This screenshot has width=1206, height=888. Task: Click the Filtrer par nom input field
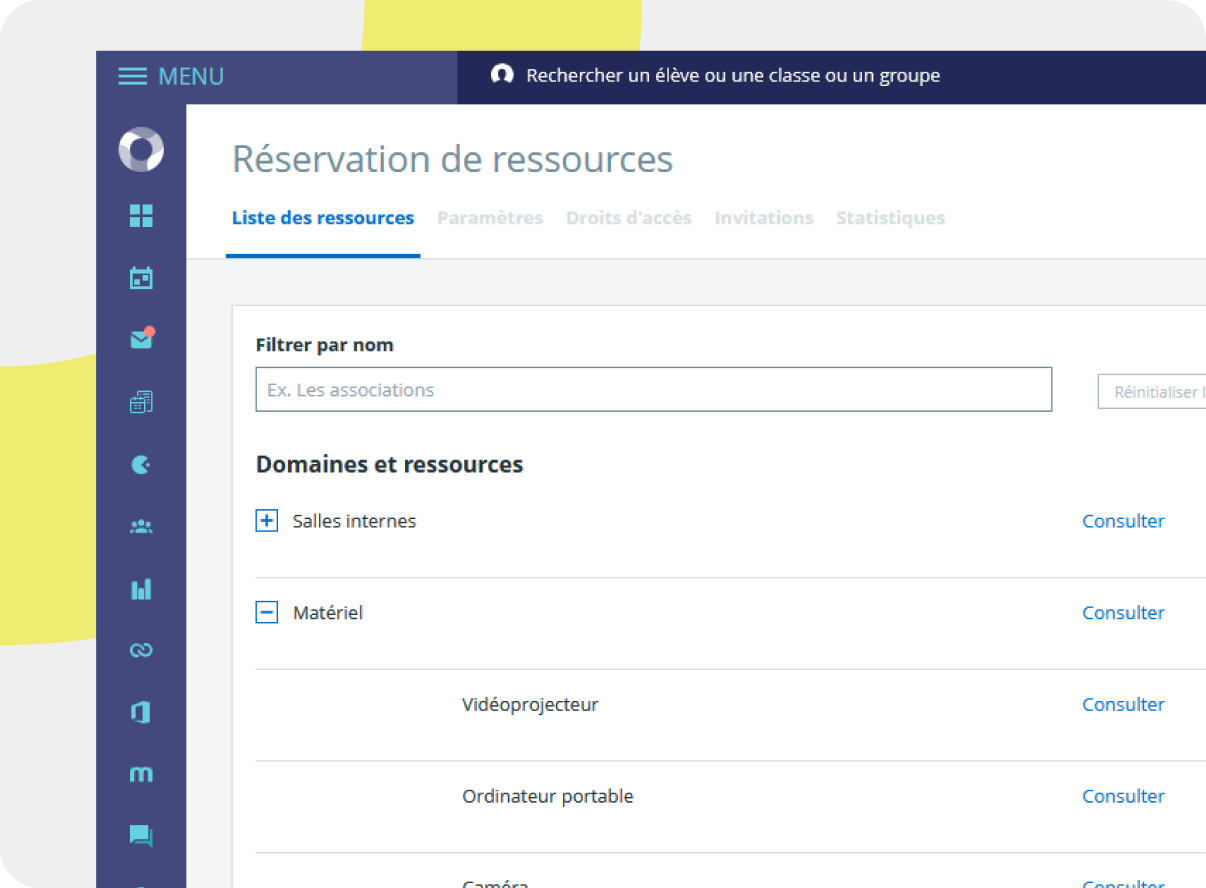[653, 390]
